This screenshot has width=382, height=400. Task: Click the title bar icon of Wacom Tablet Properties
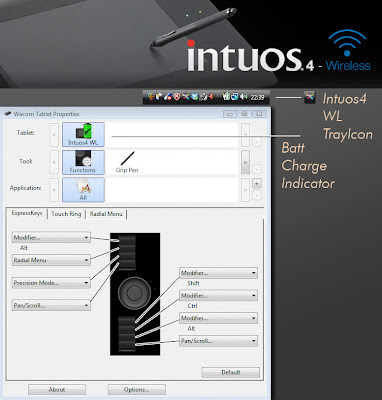7,114
